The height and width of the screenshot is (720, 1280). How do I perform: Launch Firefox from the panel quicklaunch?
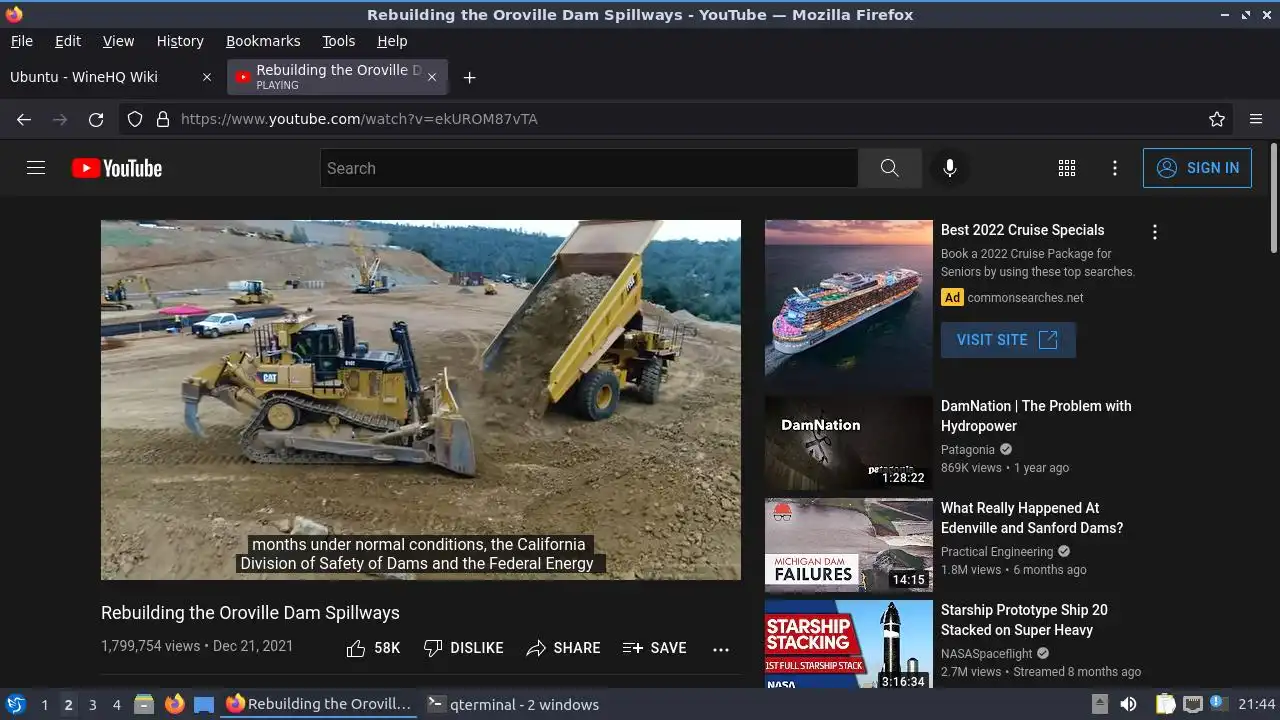(x=174, y=704)
